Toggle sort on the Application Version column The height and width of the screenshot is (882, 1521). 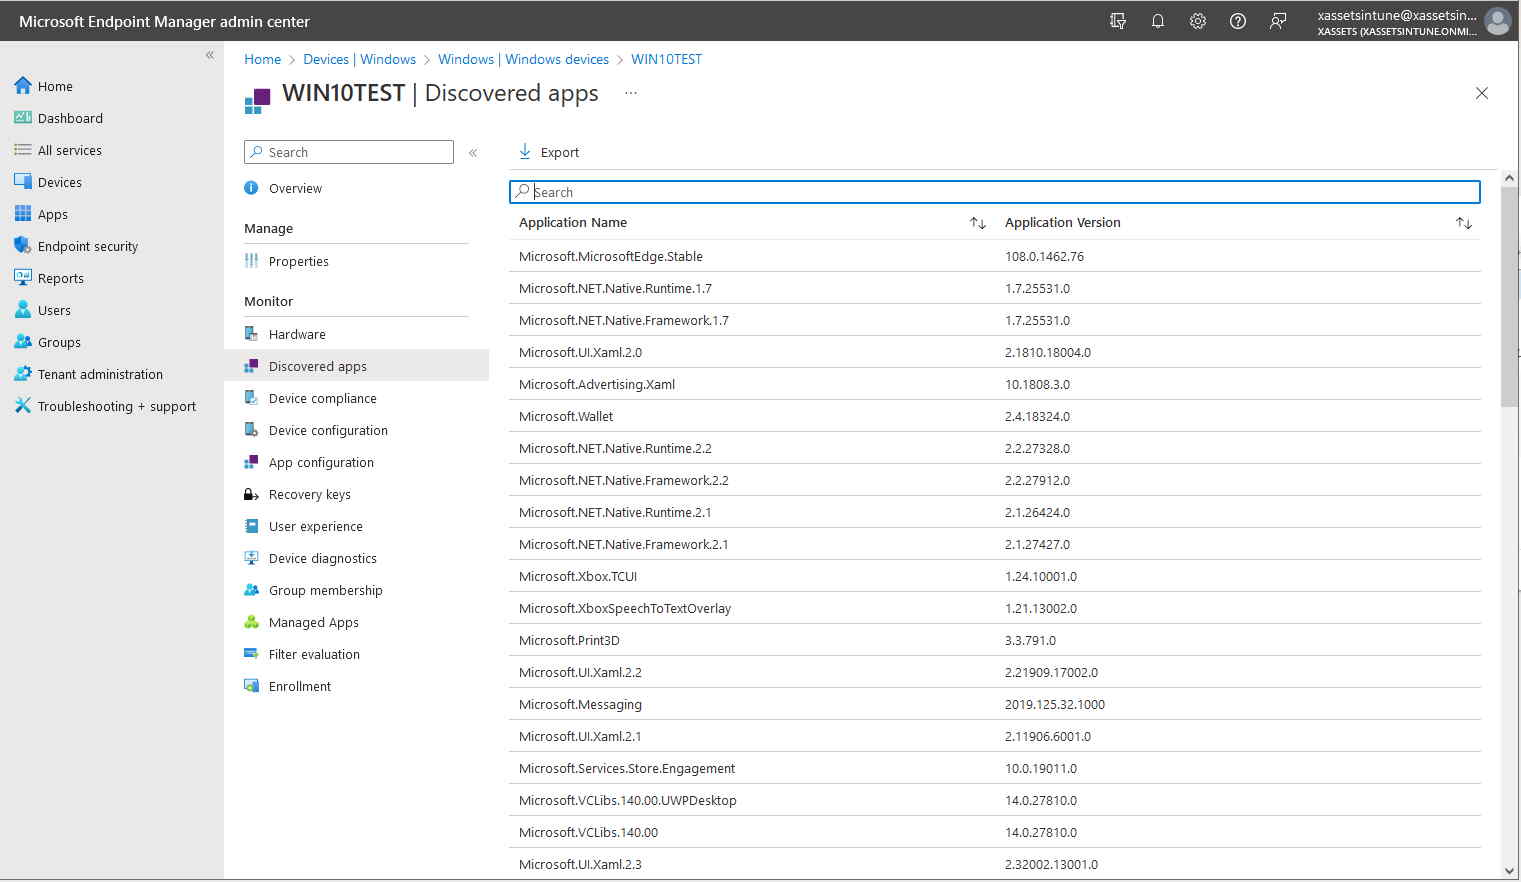[1464, 222]
